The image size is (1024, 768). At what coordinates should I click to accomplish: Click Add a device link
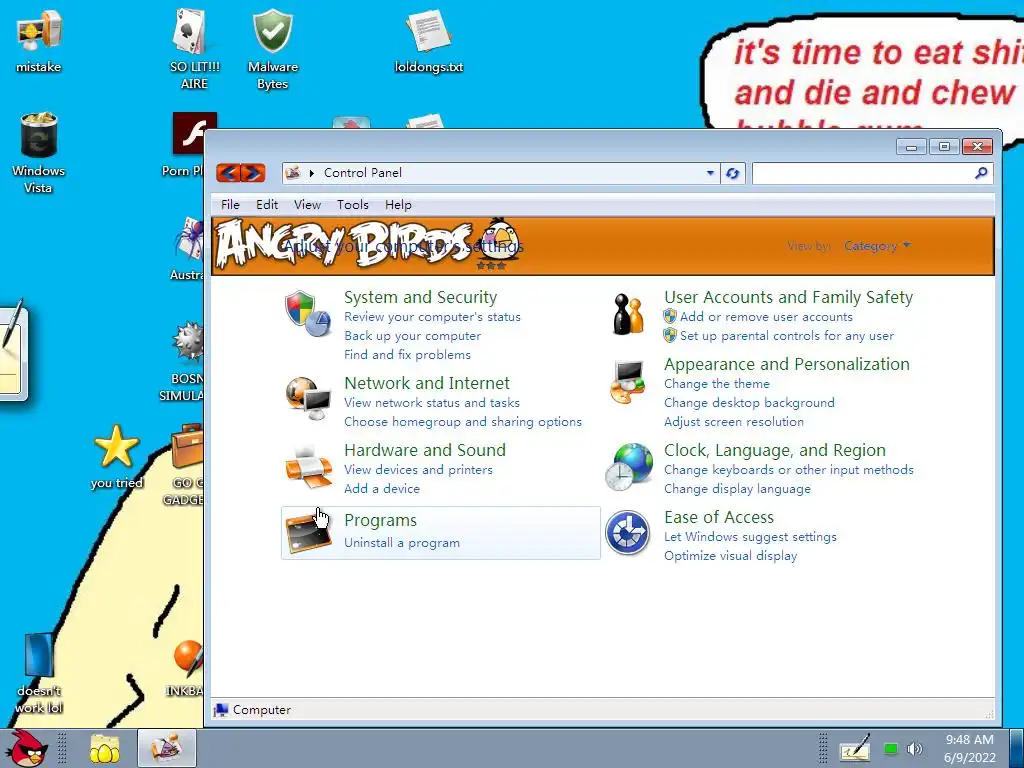tap(381, 488)
